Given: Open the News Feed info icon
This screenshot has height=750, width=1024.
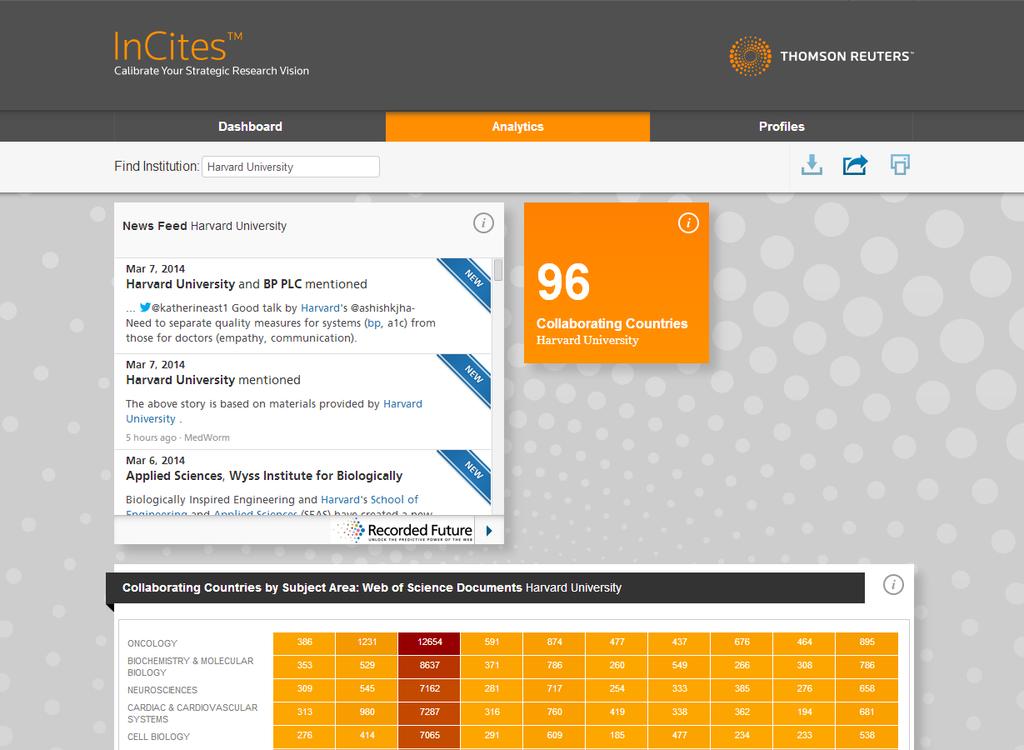Looking at the screenshot, I should (483, 223).
